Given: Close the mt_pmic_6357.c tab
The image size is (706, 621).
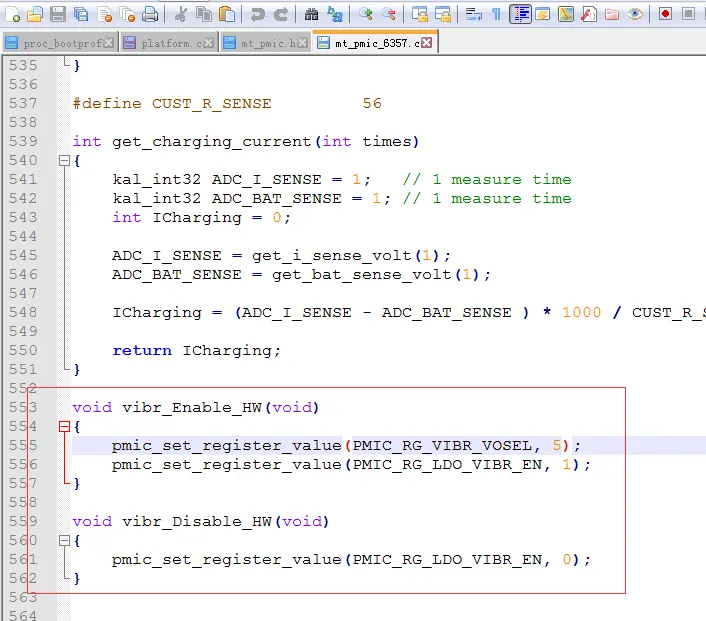Looking at the screenshot, I should coord(426,43).
